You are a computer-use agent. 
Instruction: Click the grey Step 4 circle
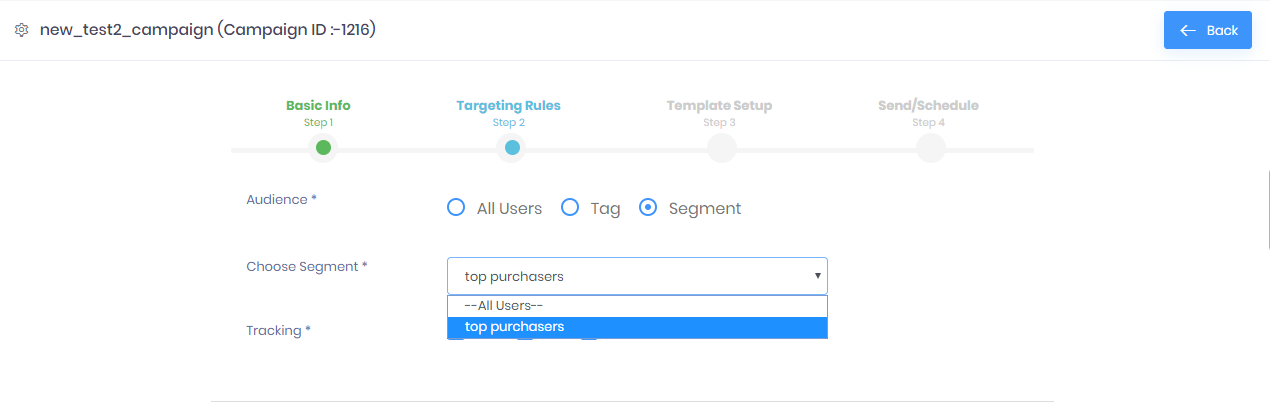click(x=930, y=148)
